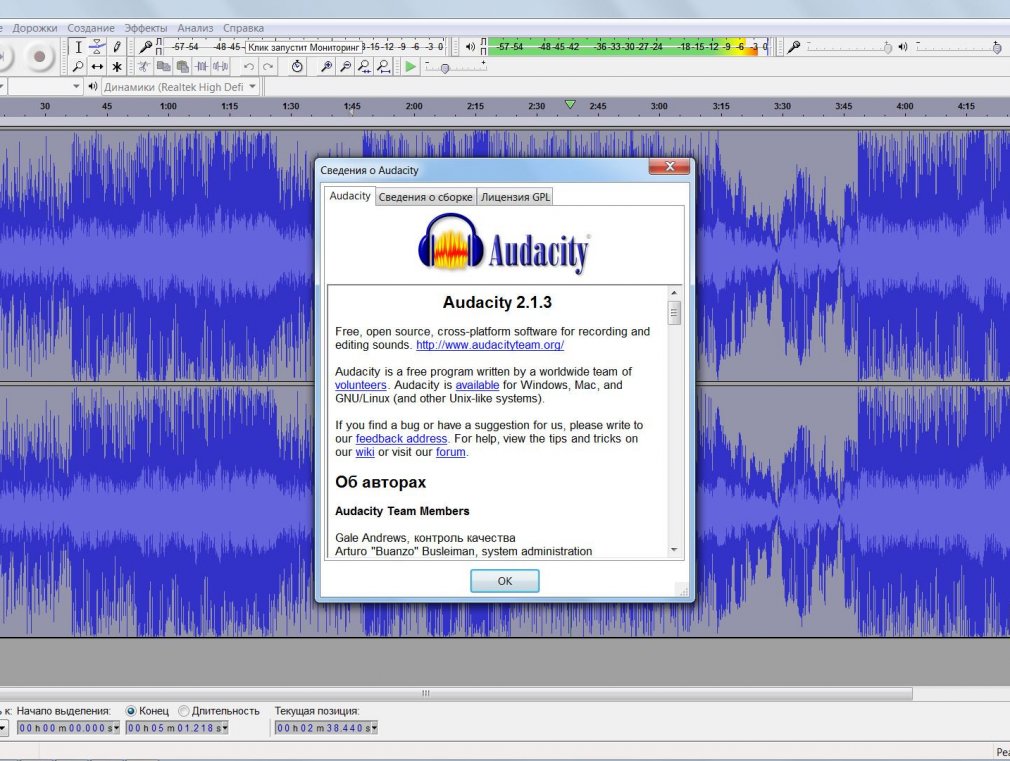Click the recording level meter to start monitoring
This screenshot has height=761, width=1010.
click(x=305, y=46)
